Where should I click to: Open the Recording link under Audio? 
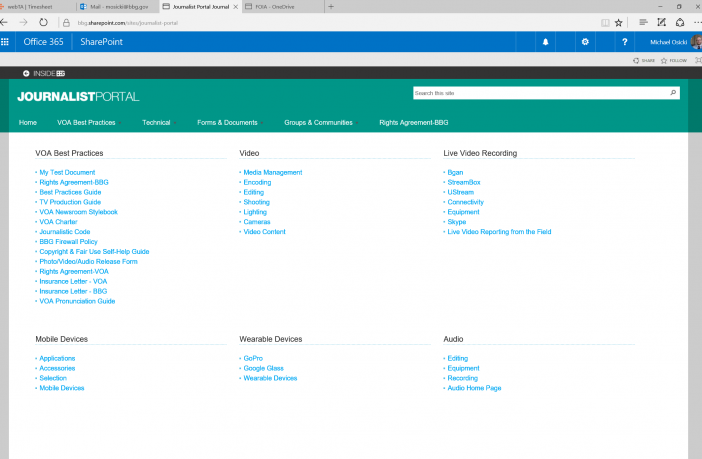[x=462, y=378]
